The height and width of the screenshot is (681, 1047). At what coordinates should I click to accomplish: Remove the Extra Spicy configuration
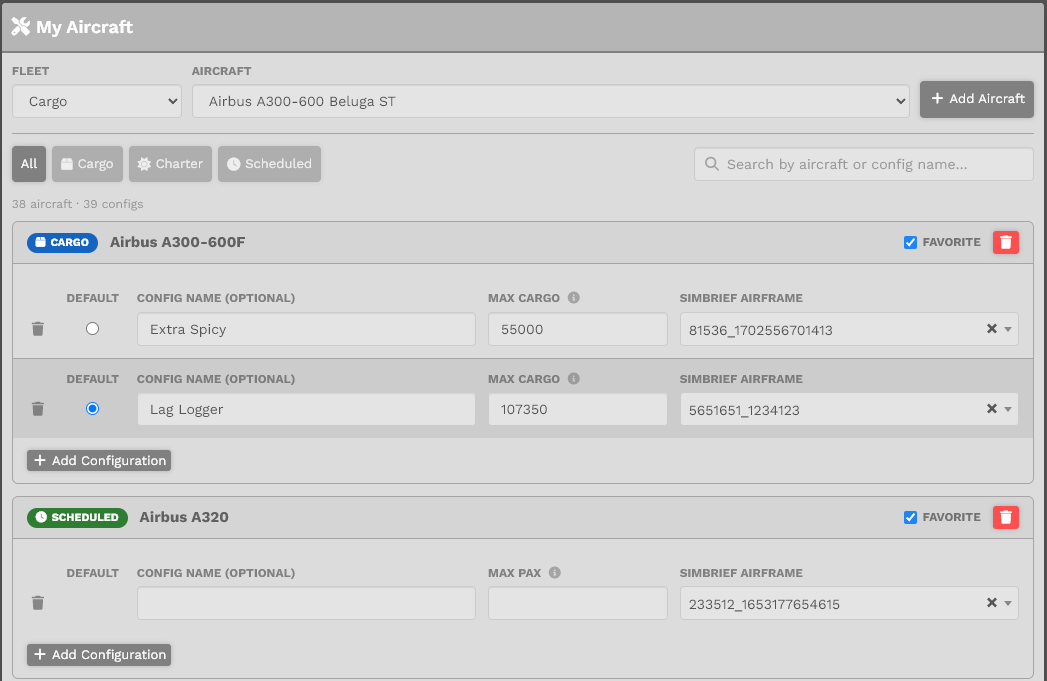38,329
